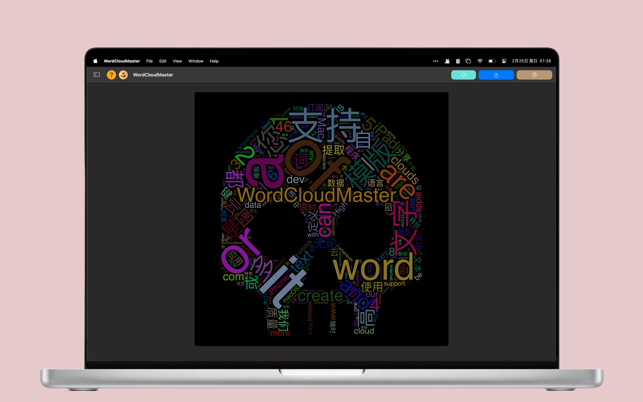This screenshot has height=402, width=643.
Task: Open the Edit menu
Action: [163, 61]
